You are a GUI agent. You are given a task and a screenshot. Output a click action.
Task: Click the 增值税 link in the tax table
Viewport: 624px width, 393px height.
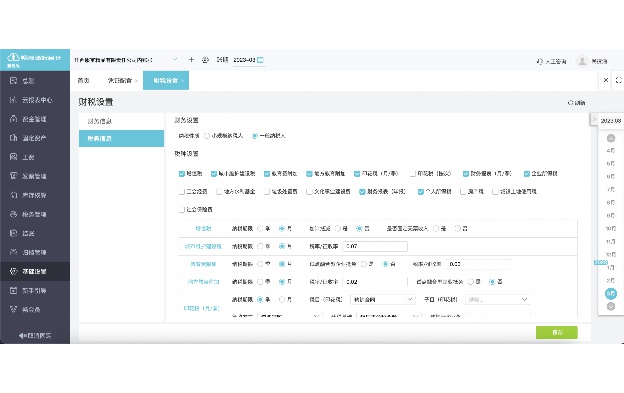pyautogui.click(x=203, y=229)
